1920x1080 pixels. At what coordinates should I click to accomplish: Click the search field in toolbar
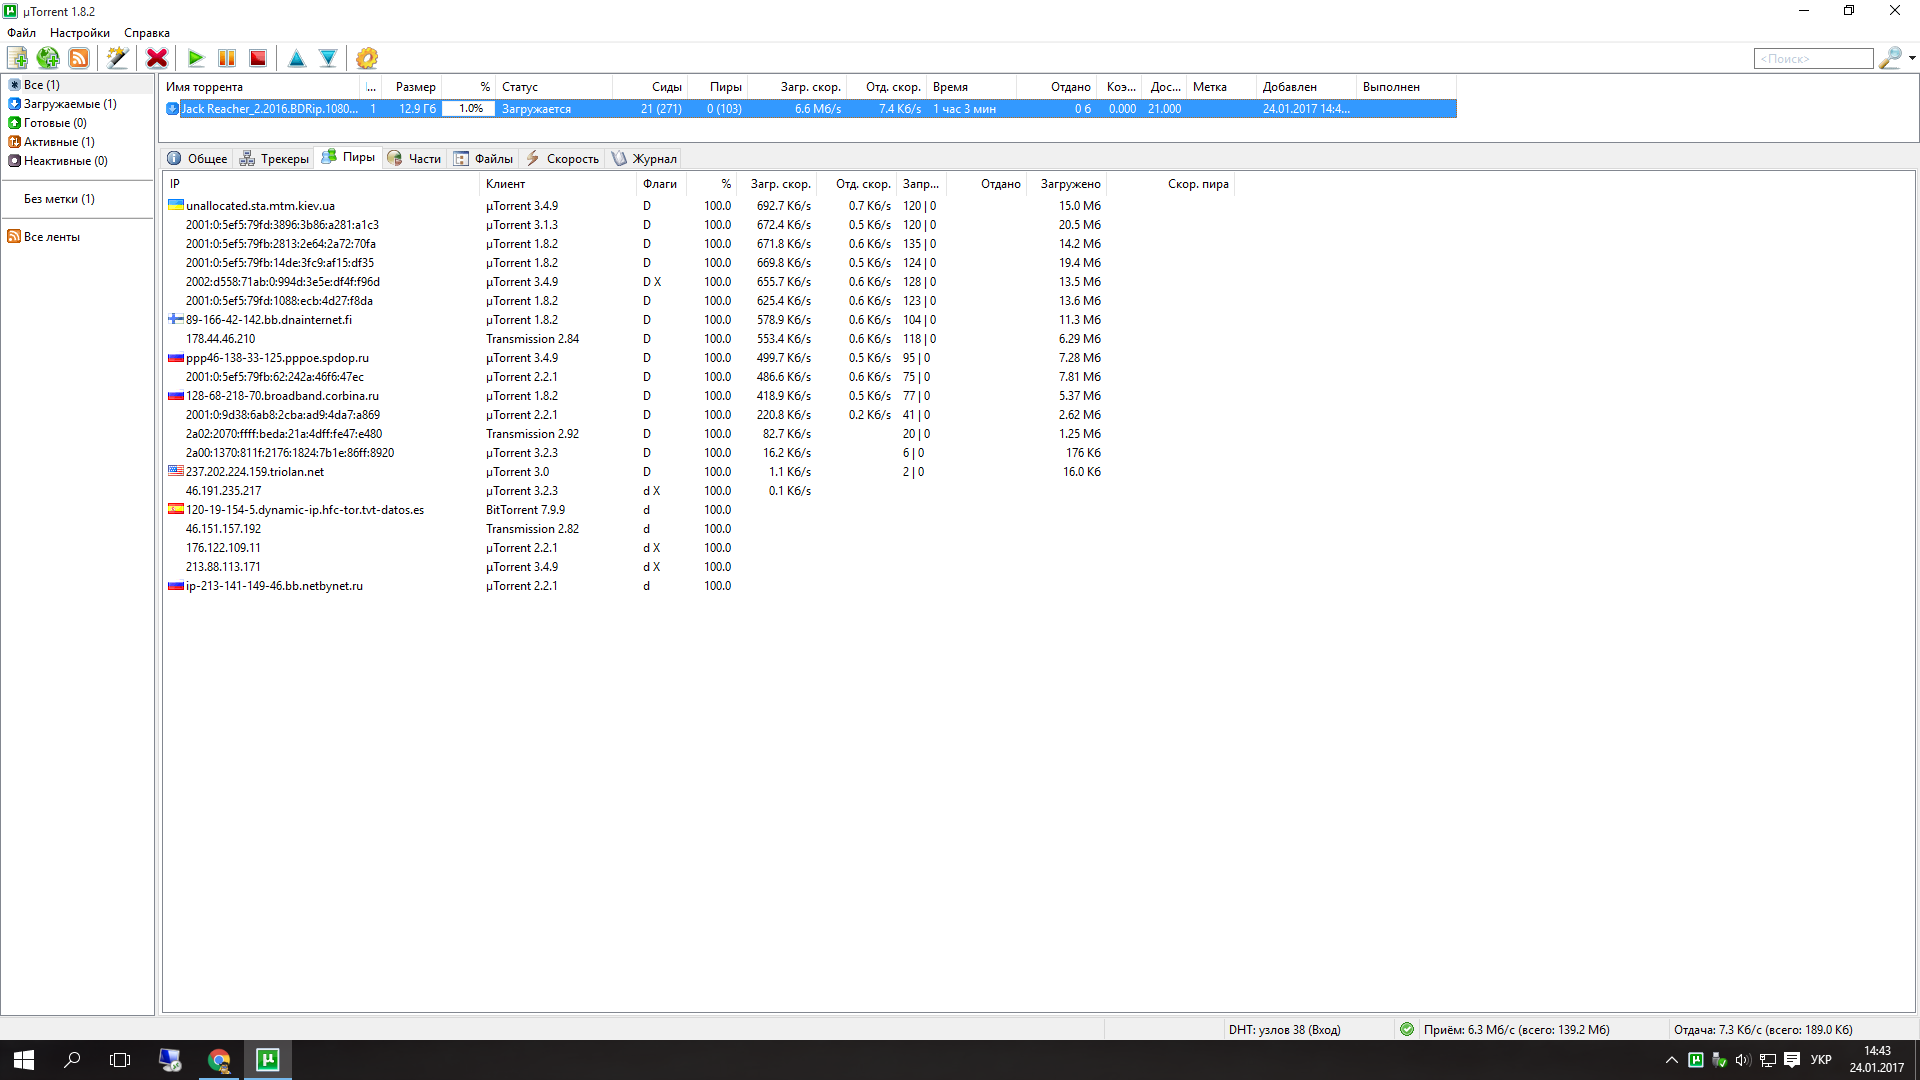pos(1812,59)
